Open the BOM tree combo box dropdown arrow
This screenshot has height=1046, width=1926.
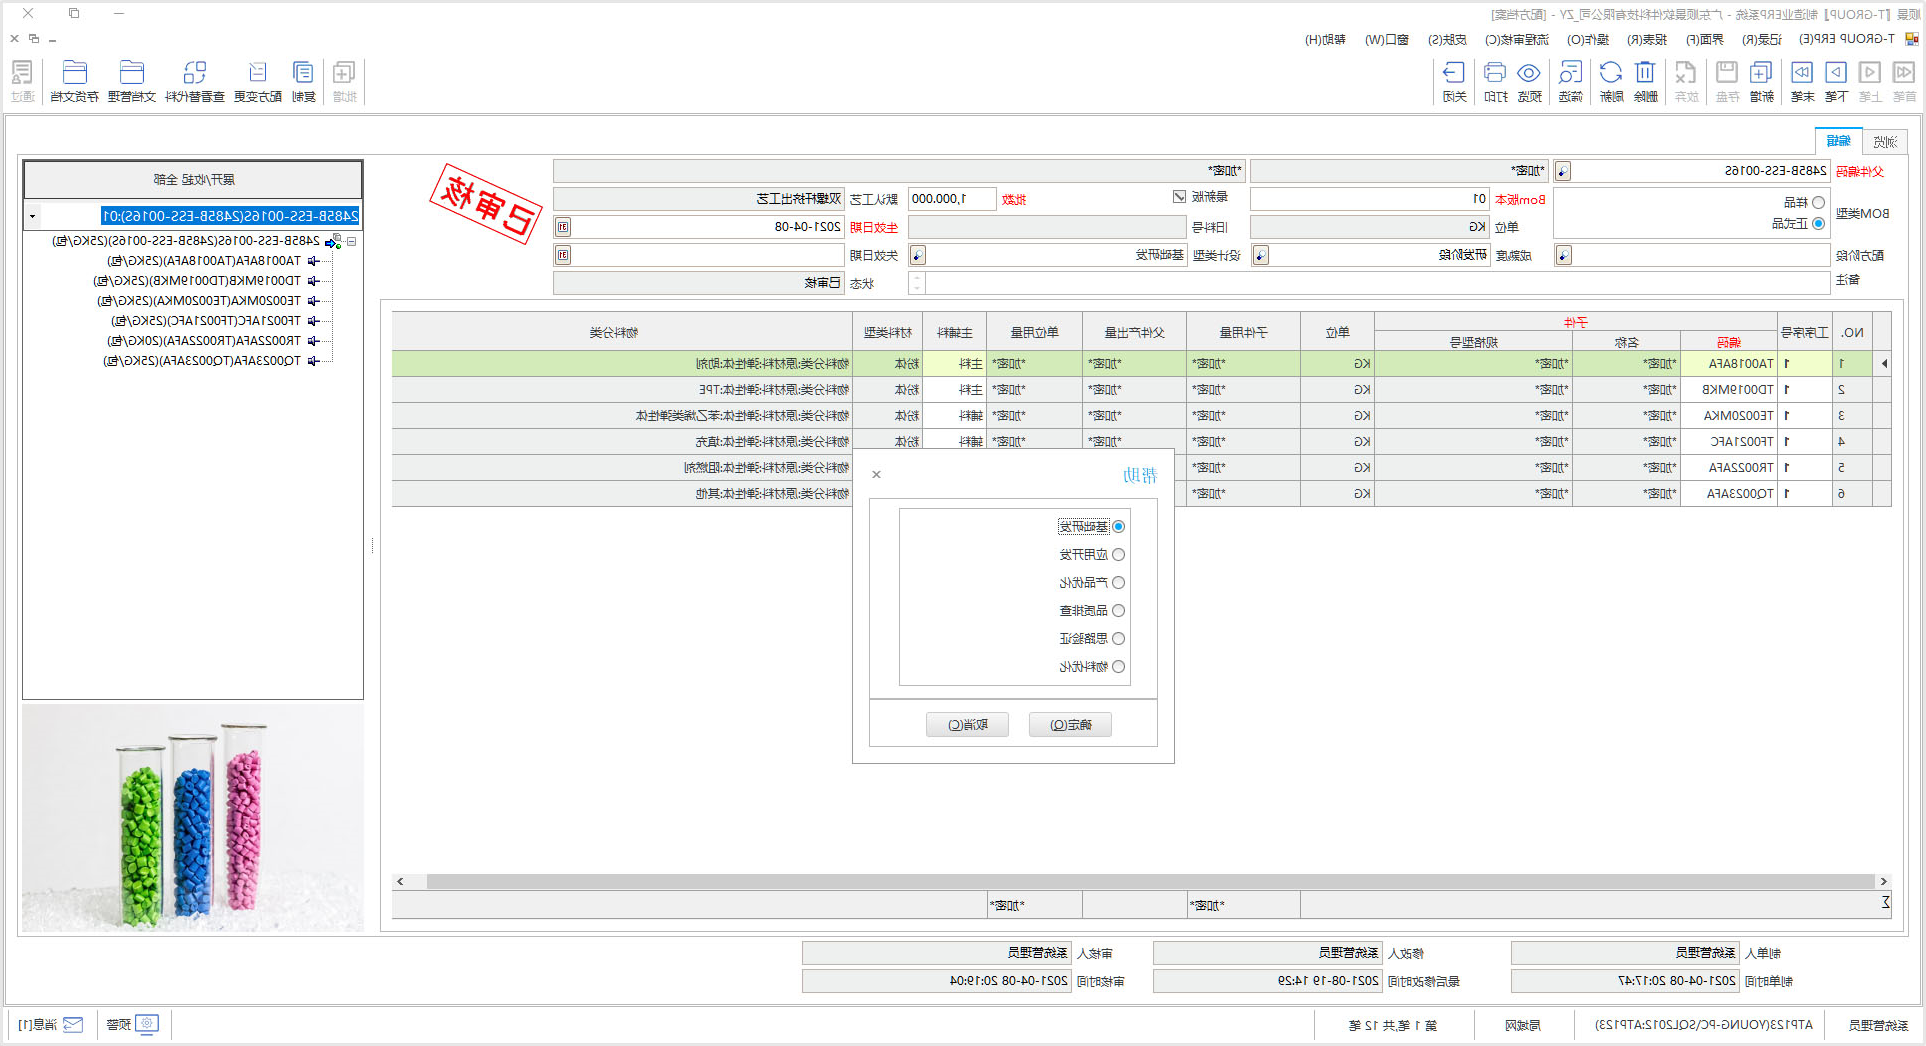click(33, 216)
